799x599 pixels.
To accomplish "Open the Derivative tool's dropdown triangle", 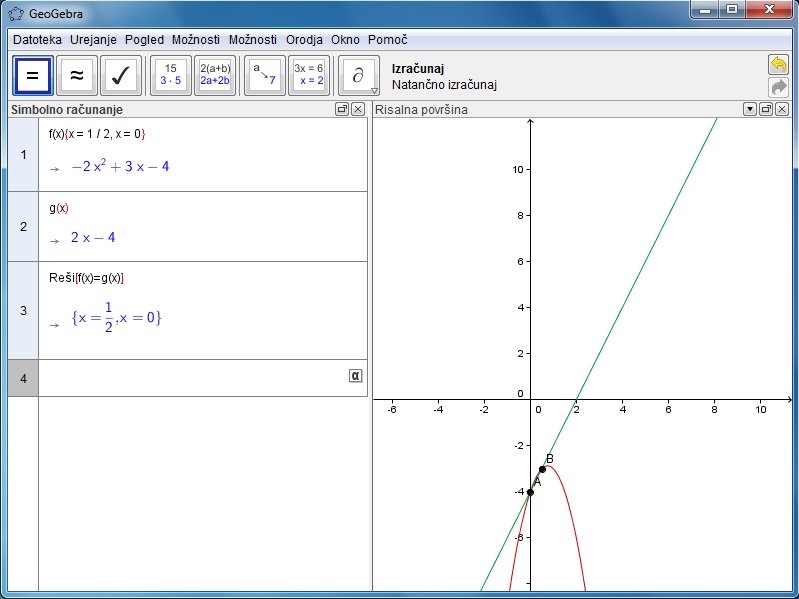I will [x=375, y=90].
